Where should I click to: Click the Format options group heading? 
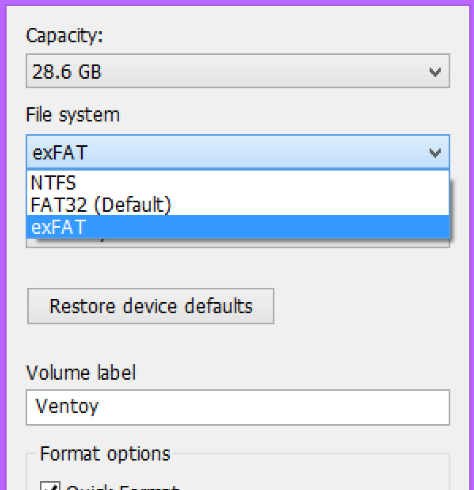click(105, 454)
